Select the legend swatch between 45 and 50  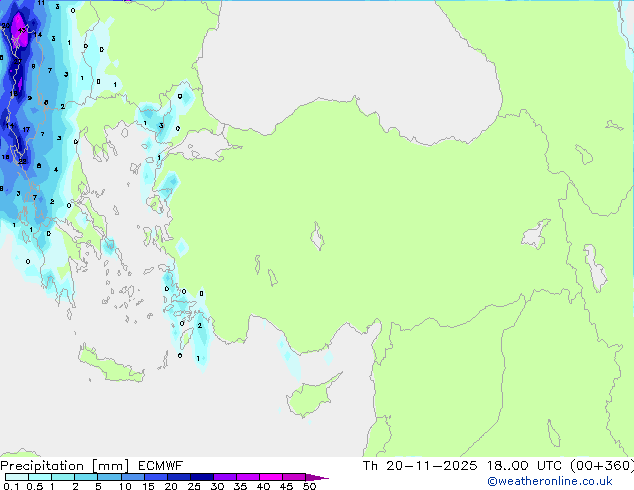[x=294, y=477]
